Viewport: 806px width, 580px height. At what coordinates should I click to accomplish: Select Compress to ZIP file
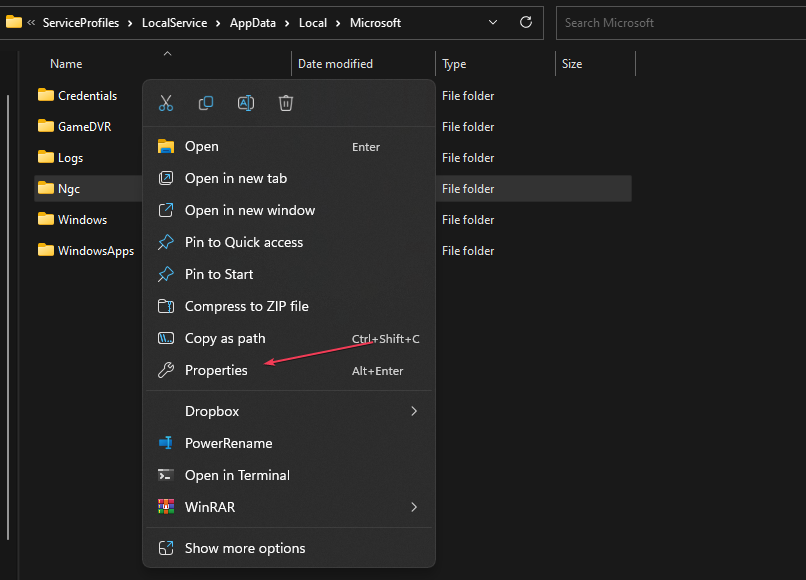click(246, 306)
